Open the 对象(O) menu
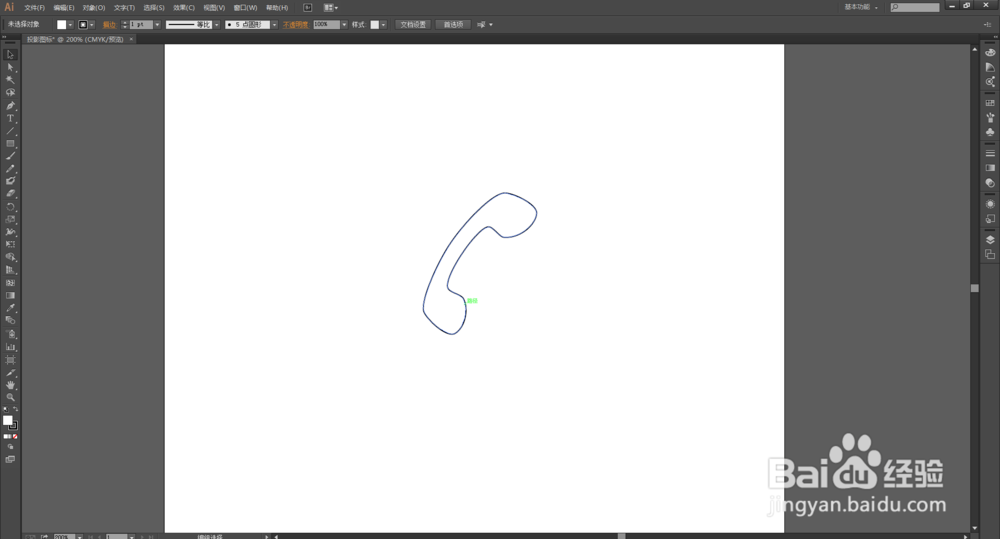 (x=94, y=8)
